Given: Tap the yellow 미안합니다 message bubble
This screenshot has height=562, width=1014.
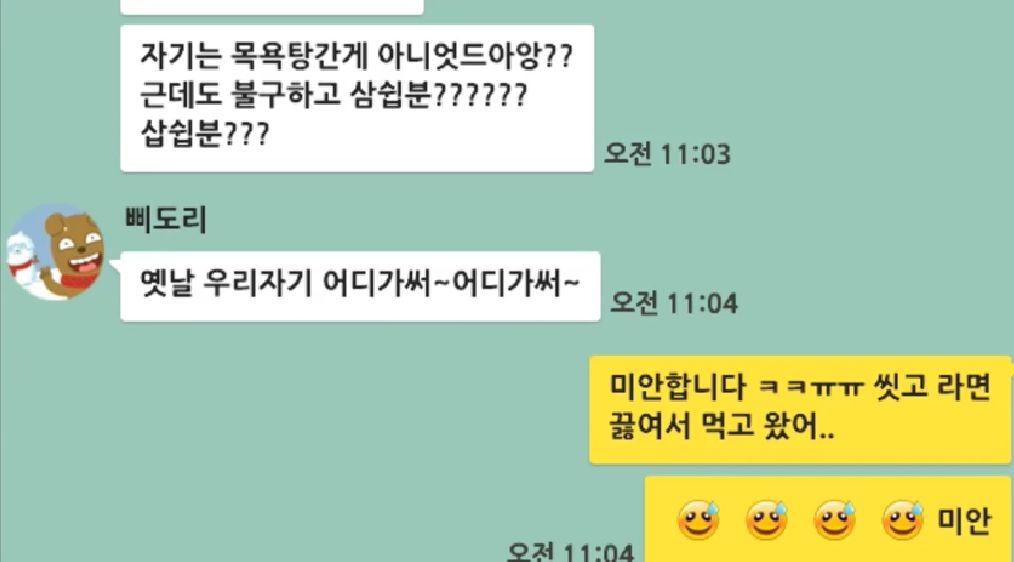Looking at the screenshot, I should click(800, 409).
